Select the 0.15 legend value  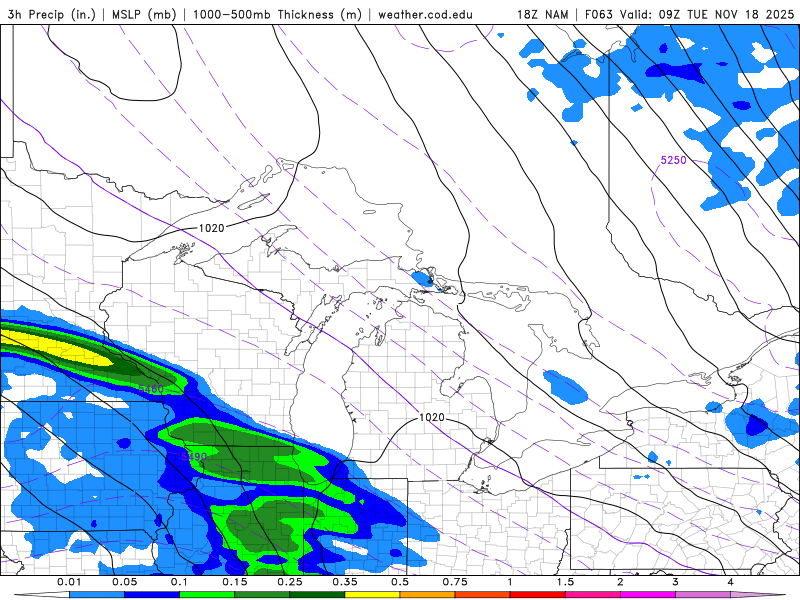click(235, 582)
